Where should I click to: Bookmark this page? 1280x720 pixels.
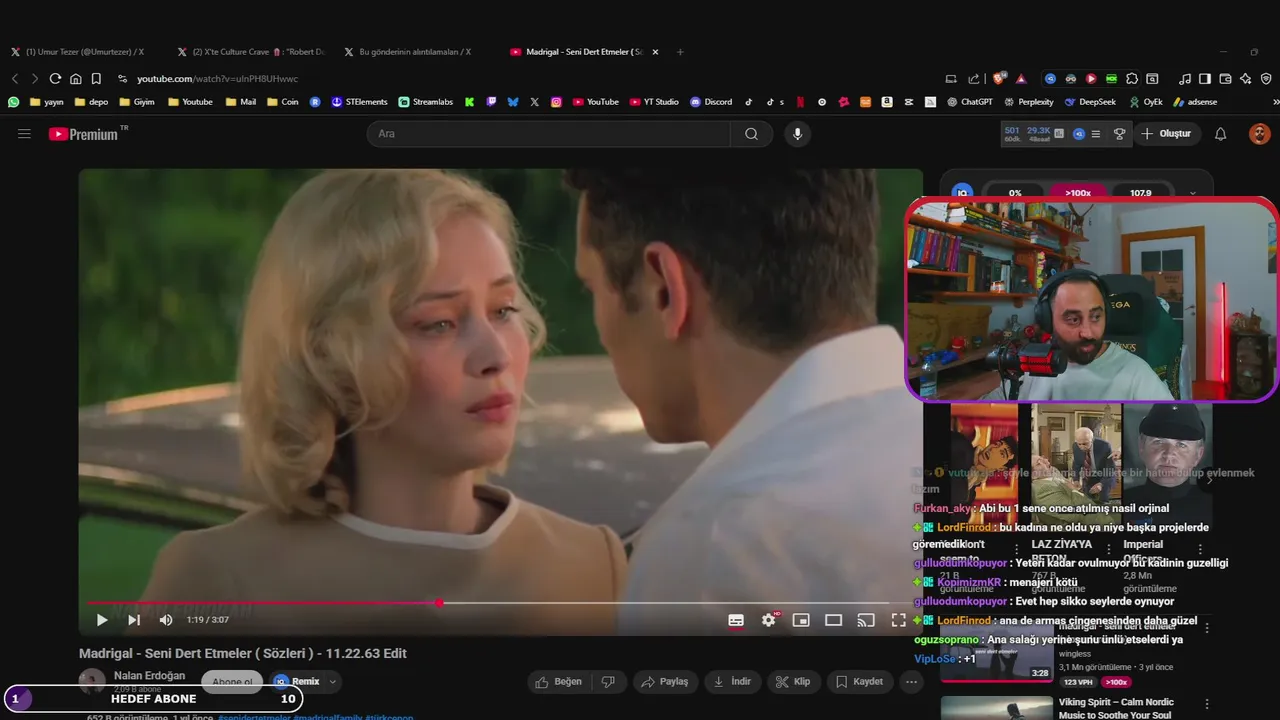(96, 78)
